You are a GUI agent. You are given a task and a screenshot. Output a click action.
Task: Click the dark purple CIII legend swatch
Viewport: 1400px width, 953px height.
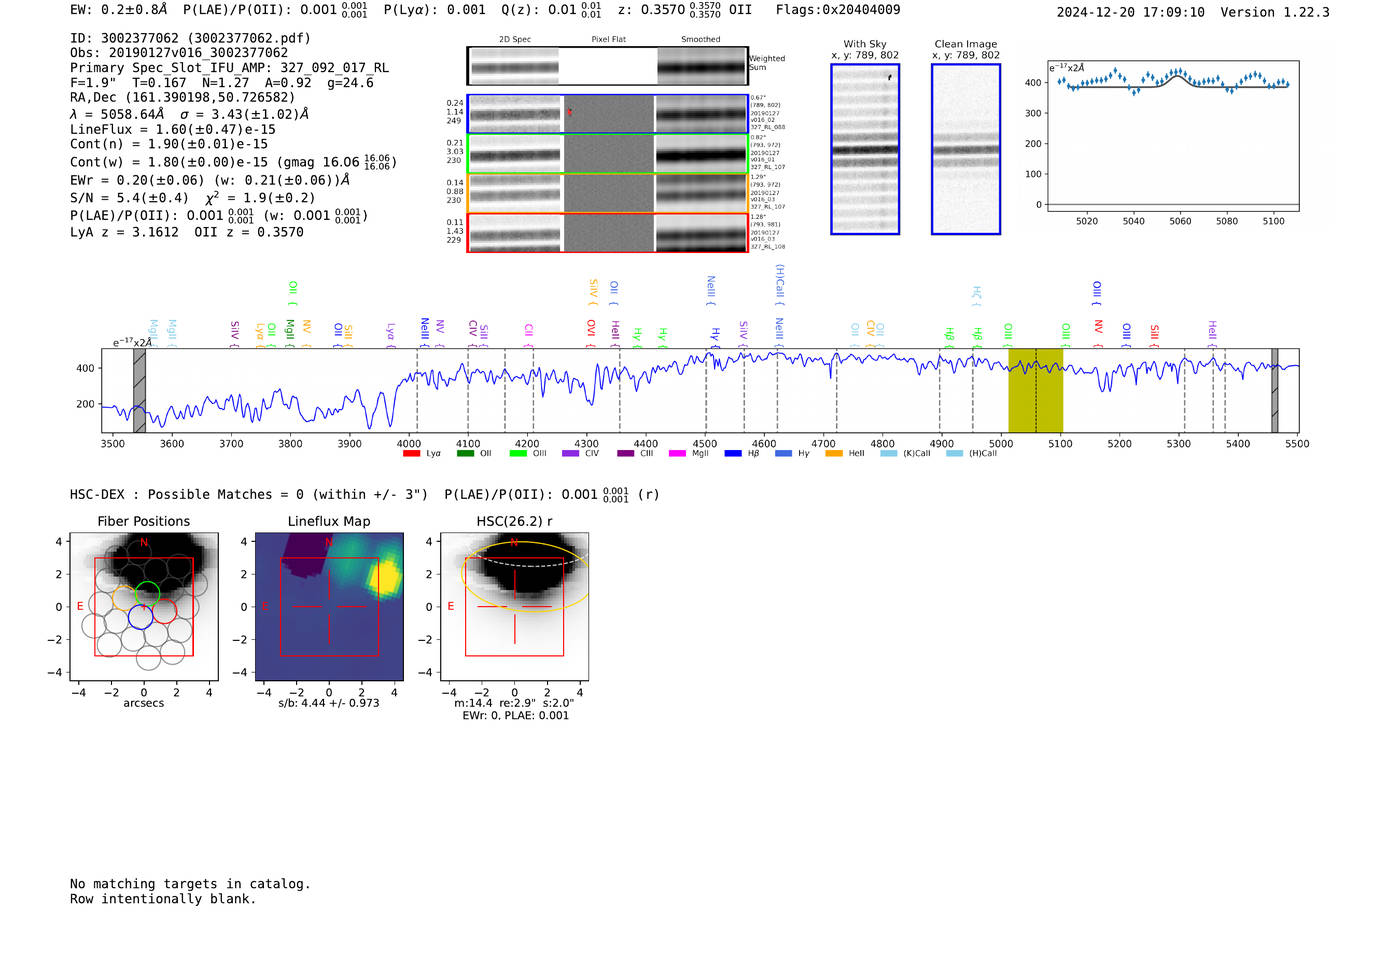[x=625, y=454]
